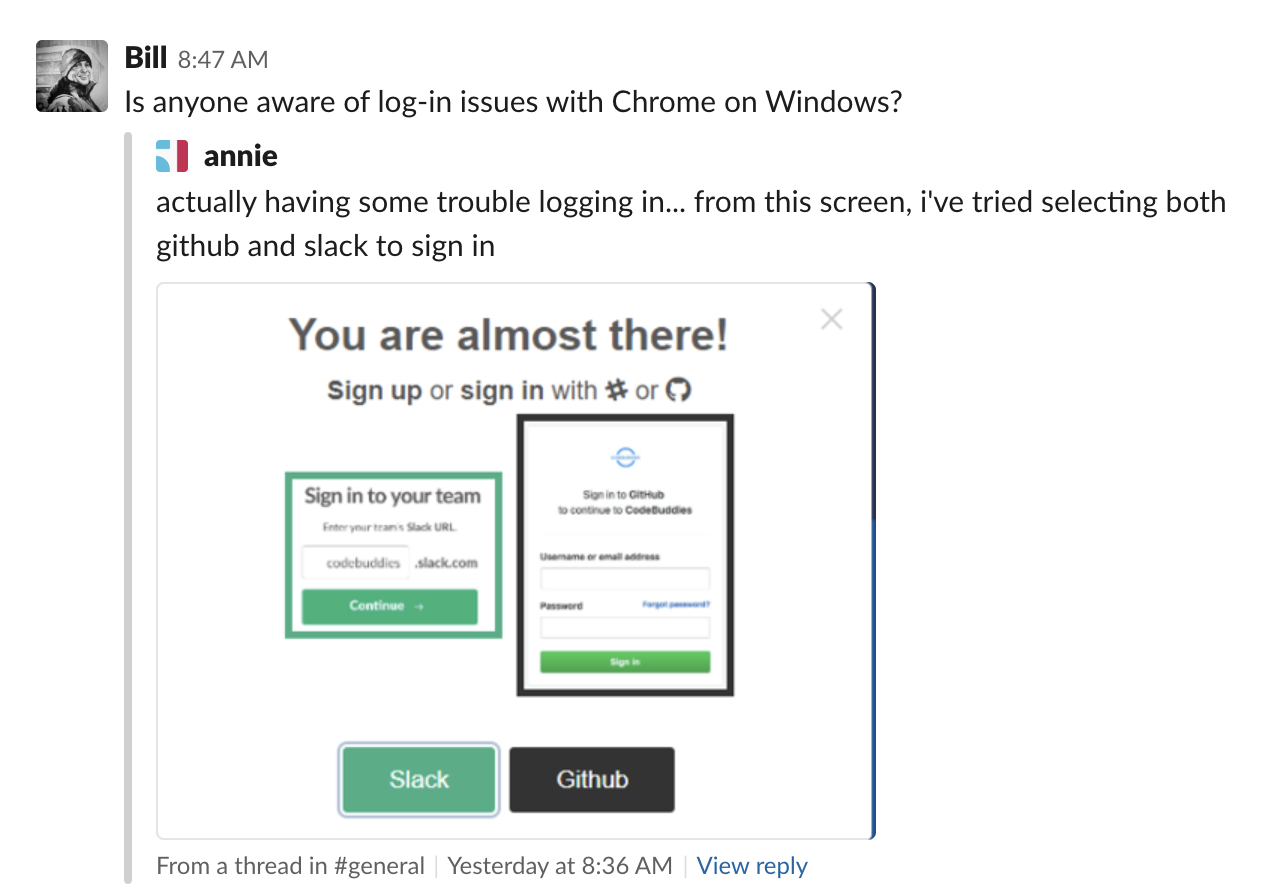
Task: Click the 'Yesterday at 8:36 AM' timestamp
Action: pos(559,866)
